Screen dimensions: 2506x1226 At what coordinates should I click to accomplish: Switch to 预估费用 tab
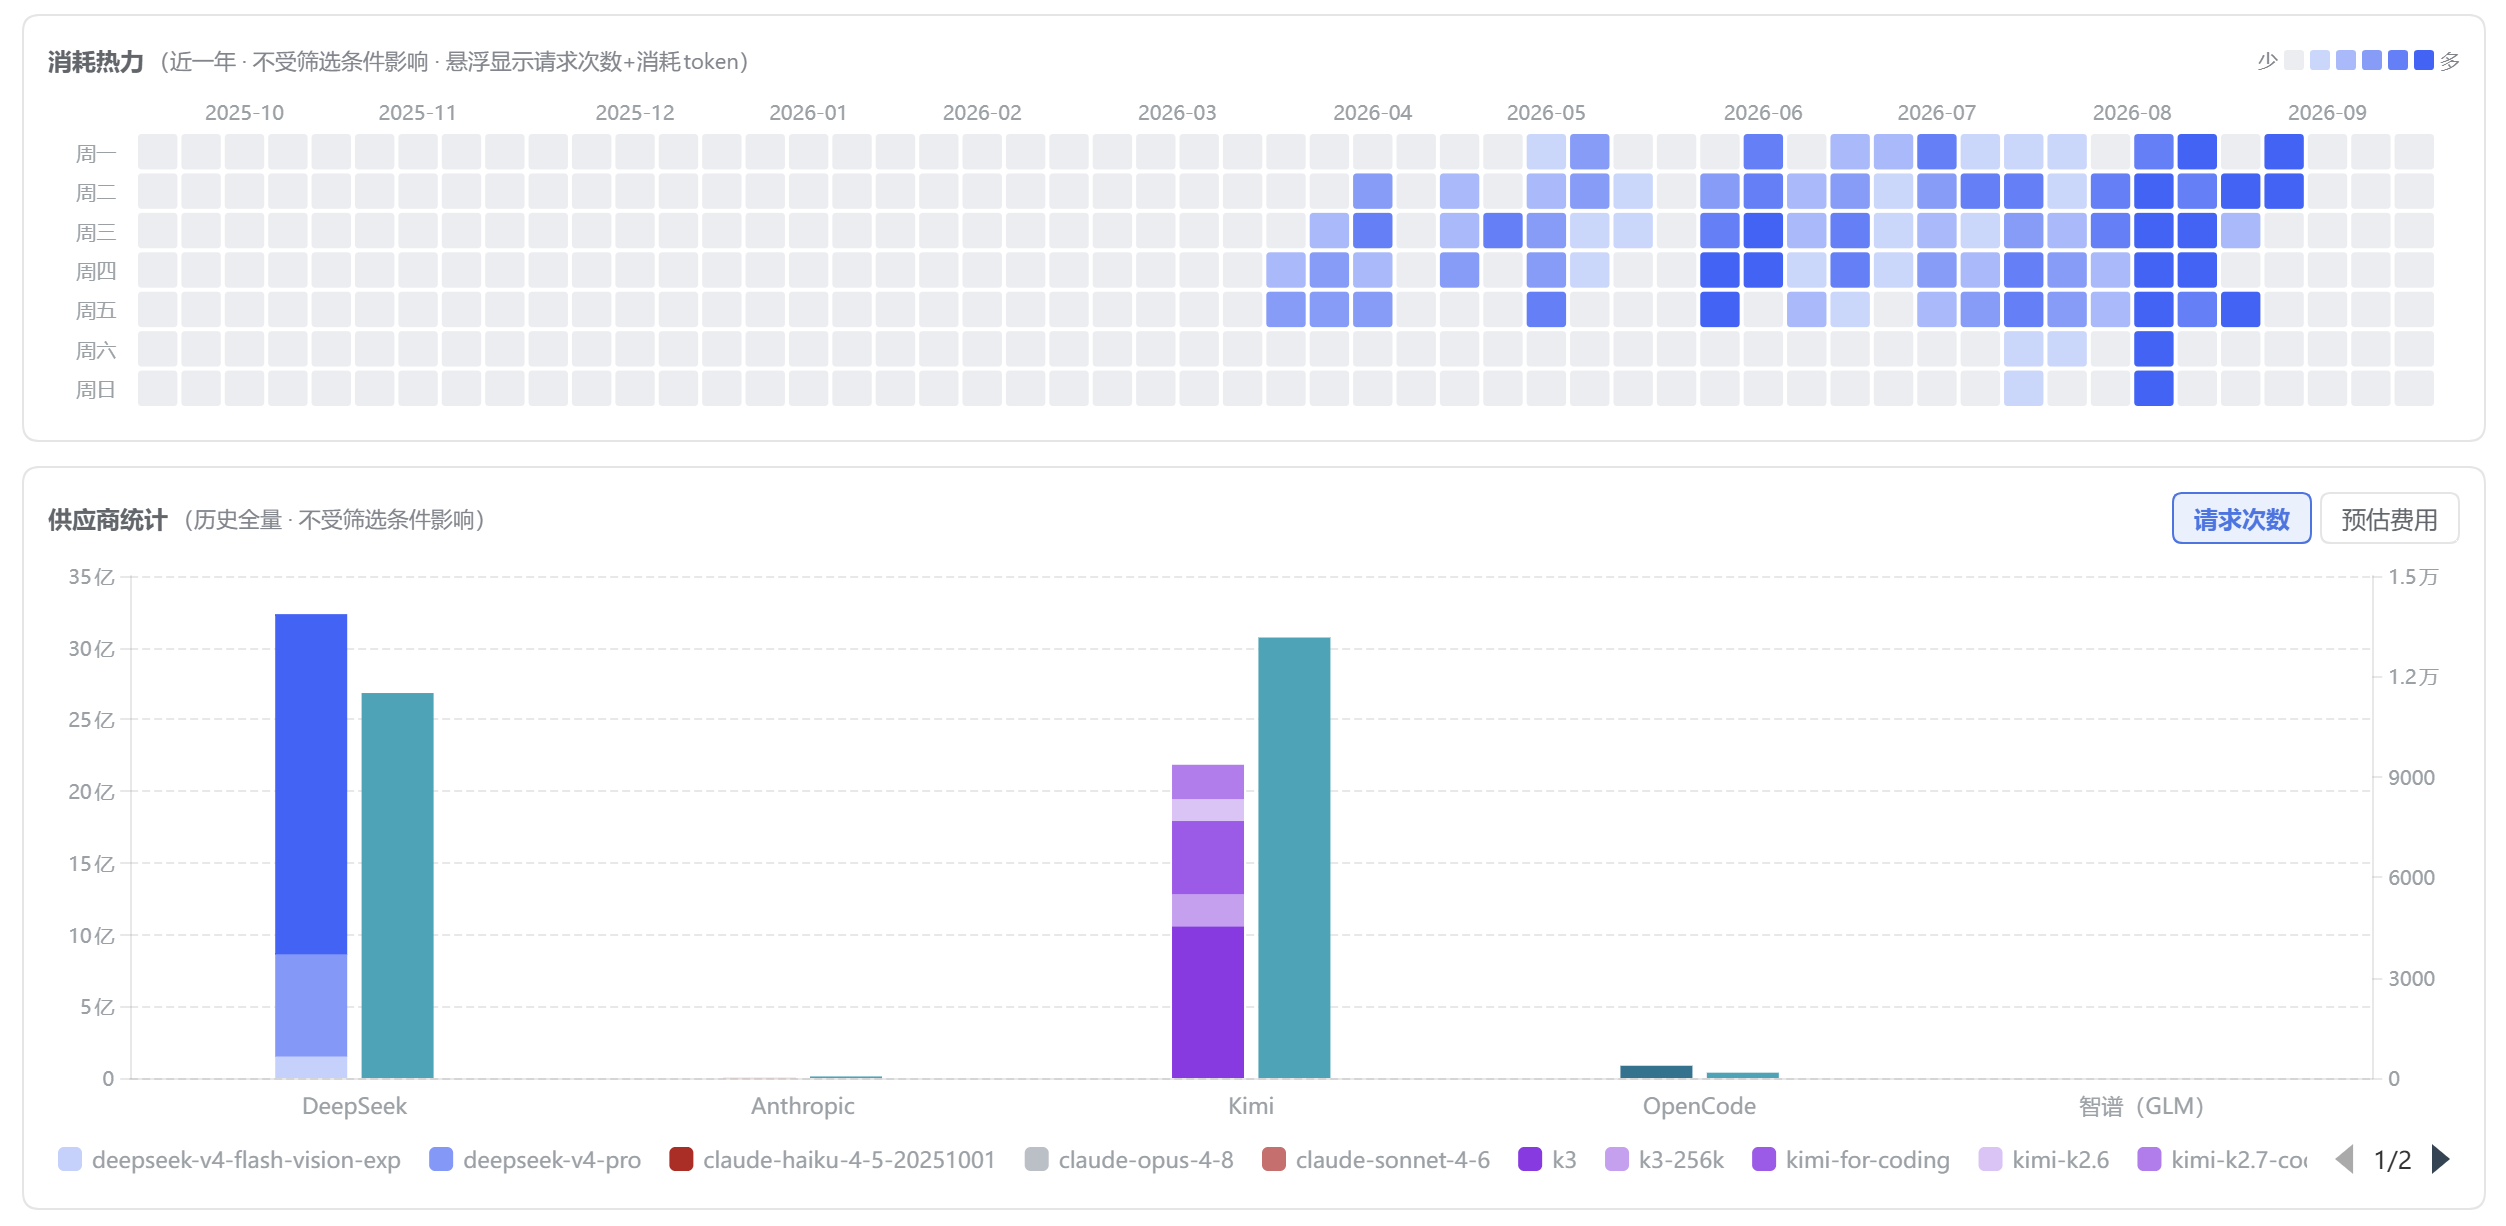2389,519
